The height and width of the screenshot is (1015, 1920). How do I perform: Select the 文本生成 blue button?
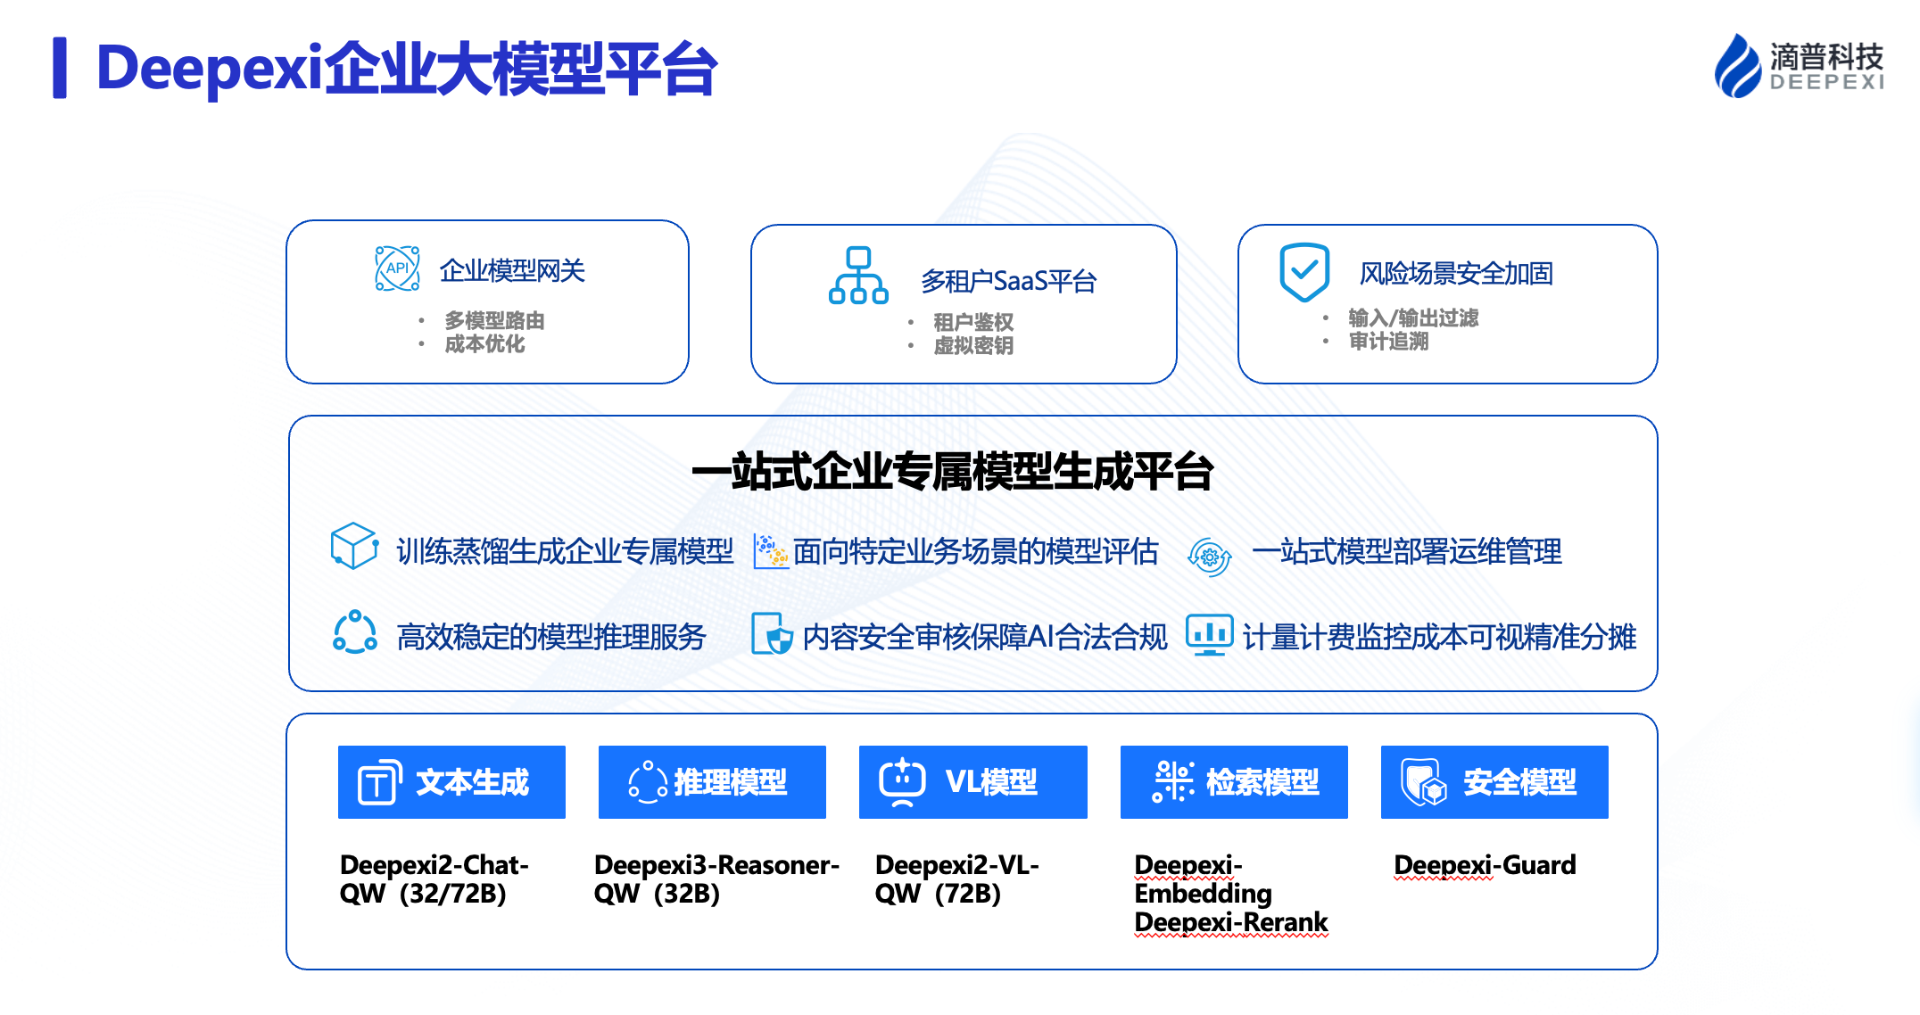[x=452, y=782]
